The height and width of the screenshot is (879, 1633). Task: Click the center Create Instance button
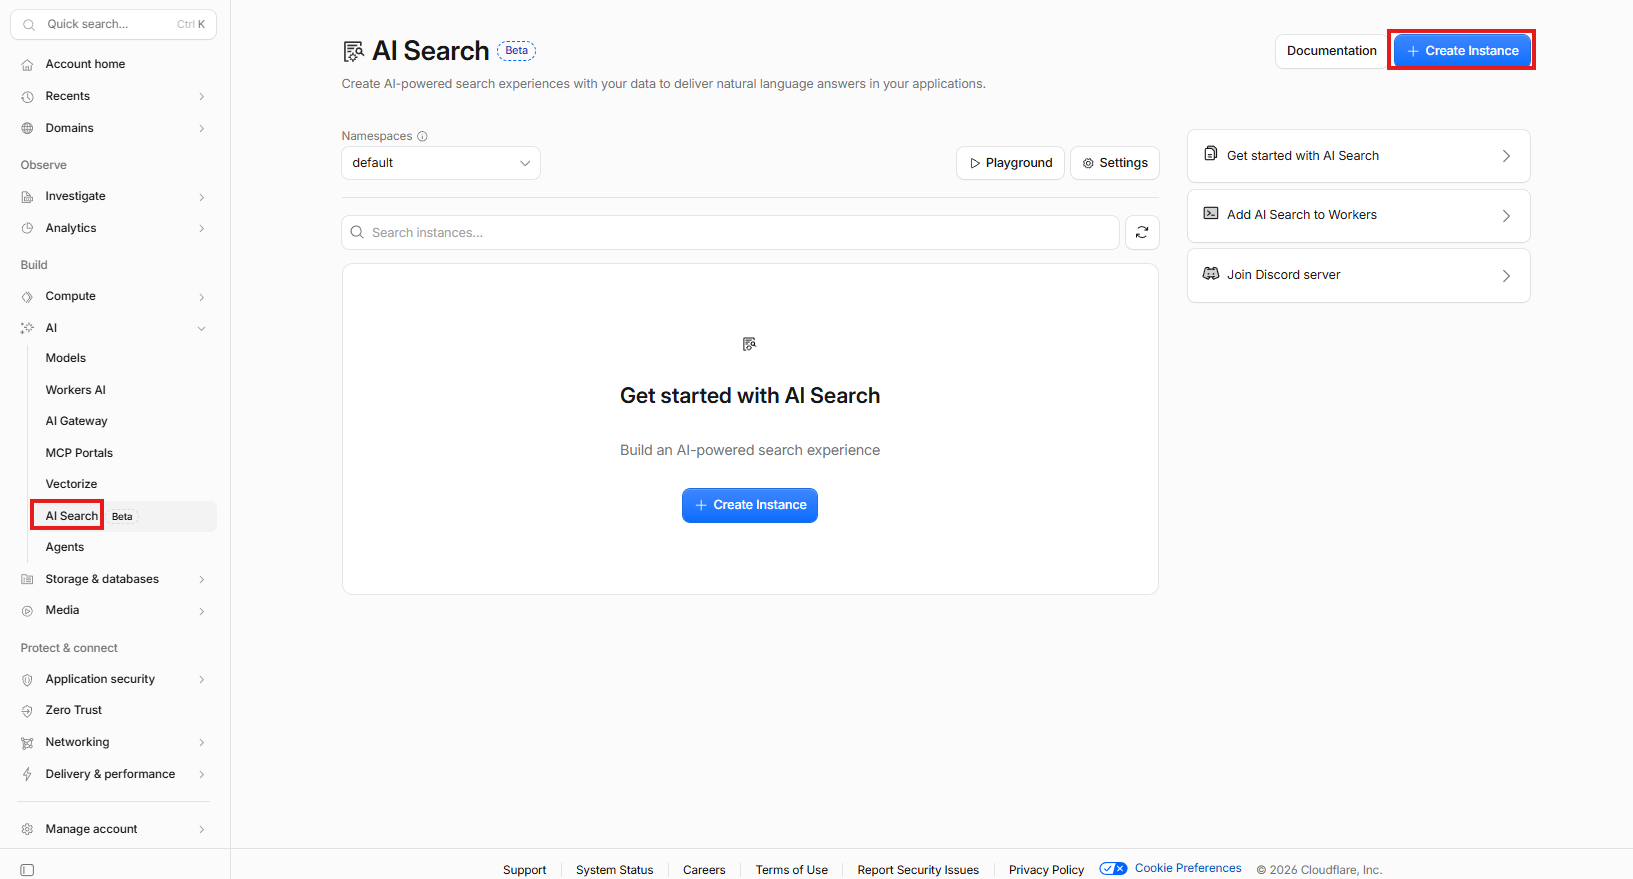[750, 505]
